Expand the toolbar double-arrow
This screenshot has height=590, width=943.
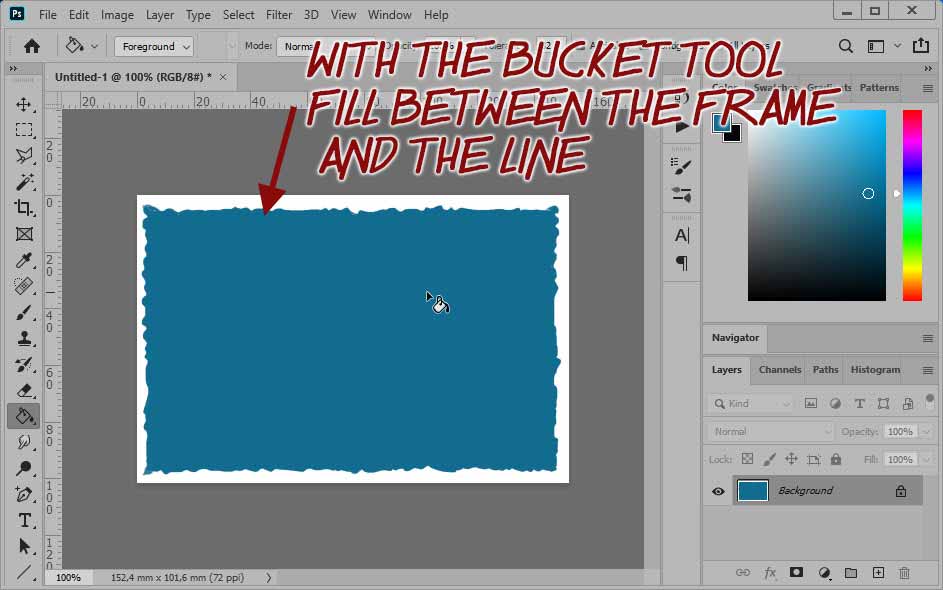pos(13,69)
